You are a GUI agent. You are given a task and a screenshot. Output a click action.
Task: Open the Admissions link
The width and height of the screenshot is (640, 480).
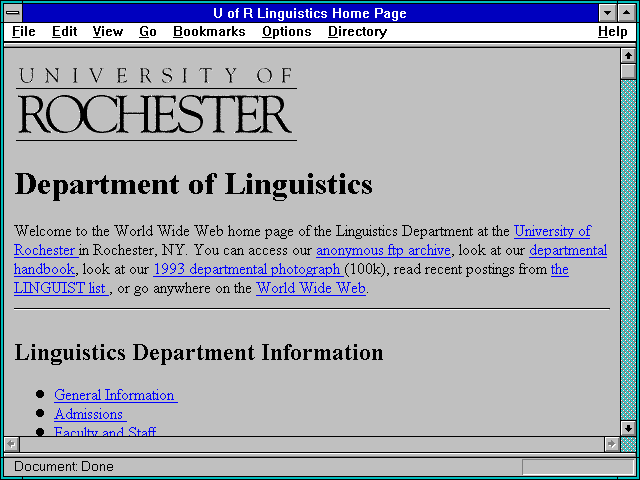pyautogui.click(x=90, y=414)
